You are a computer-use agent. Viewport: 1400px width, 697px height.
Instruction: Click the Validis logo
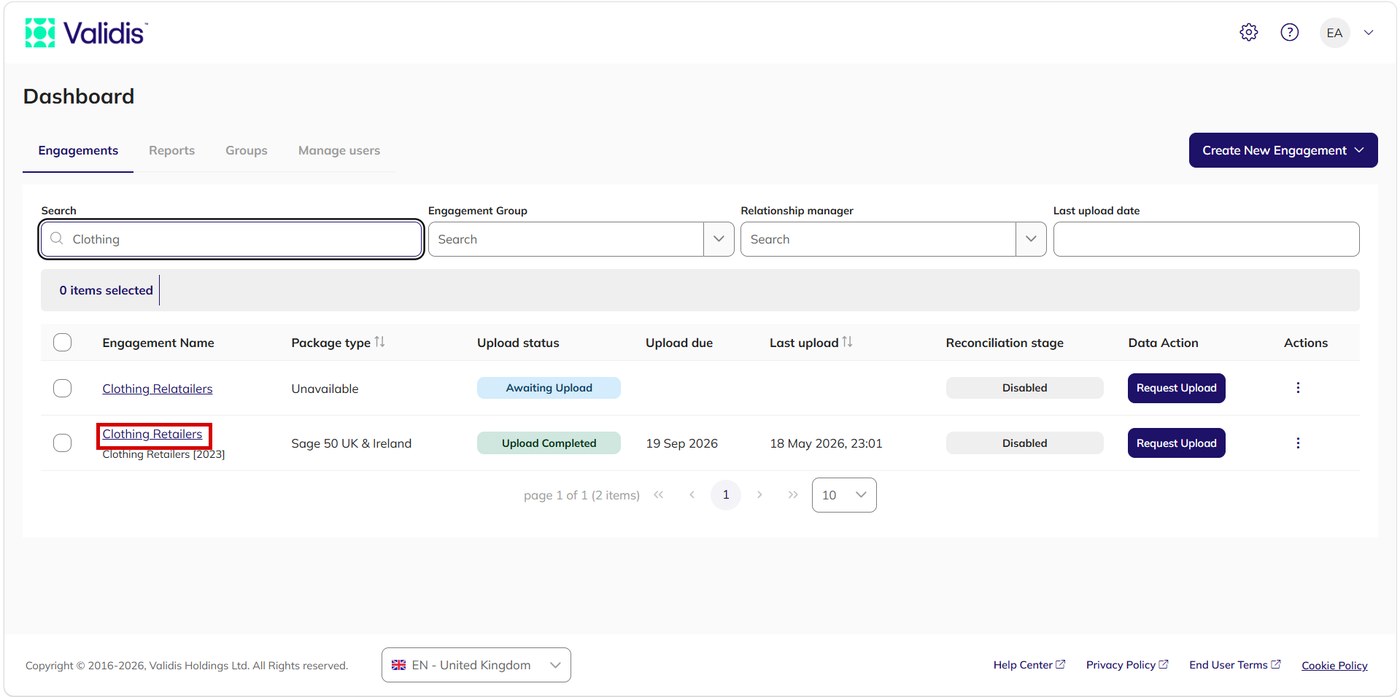coord(86,33)
